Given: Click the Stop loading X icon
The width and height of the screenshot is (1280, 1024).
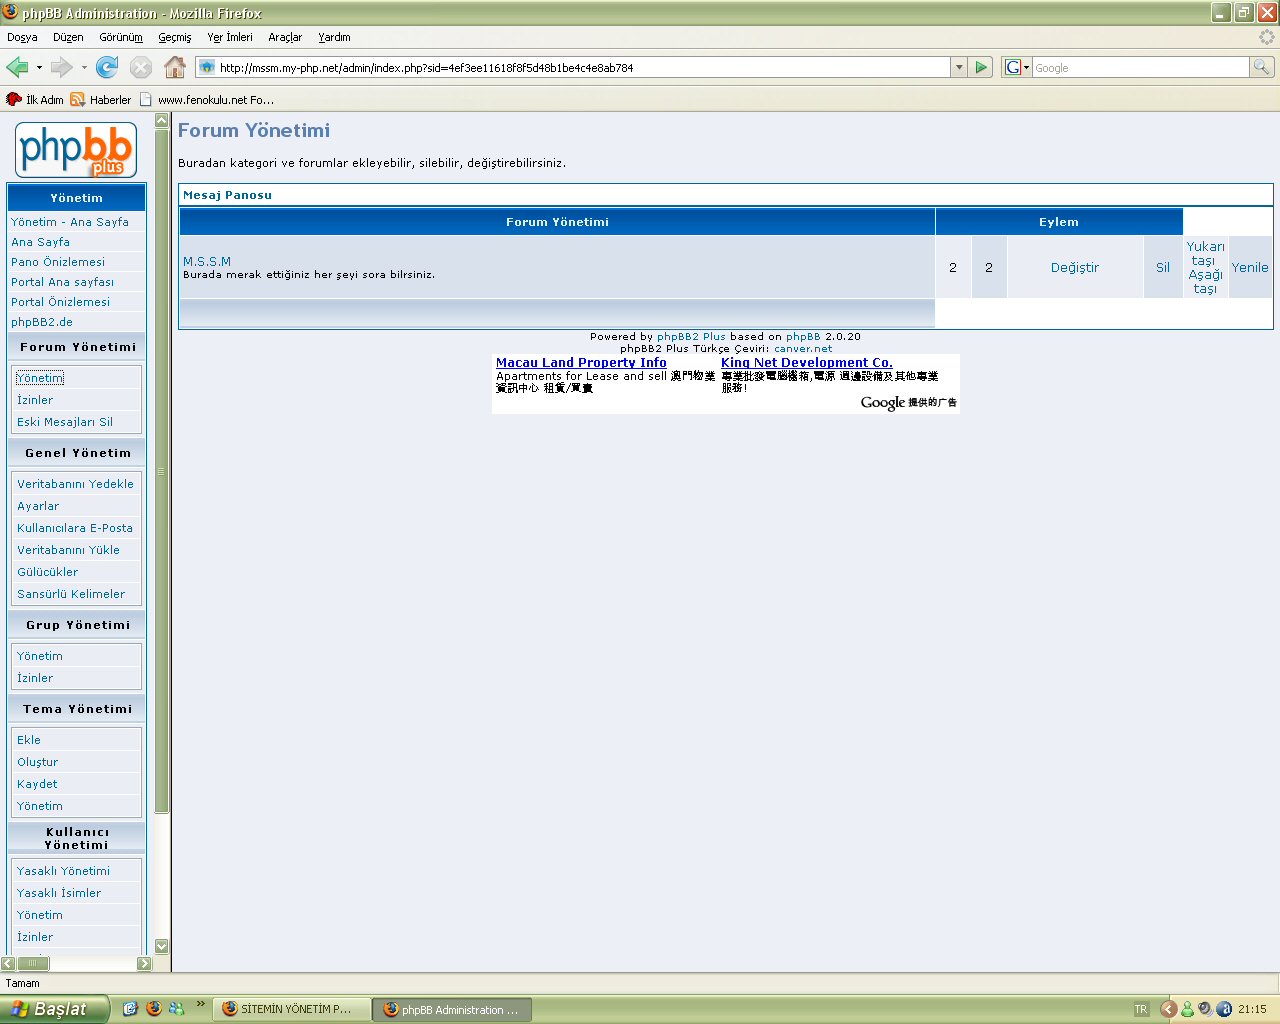Looking at the screenshot, I should pos(141,67).
